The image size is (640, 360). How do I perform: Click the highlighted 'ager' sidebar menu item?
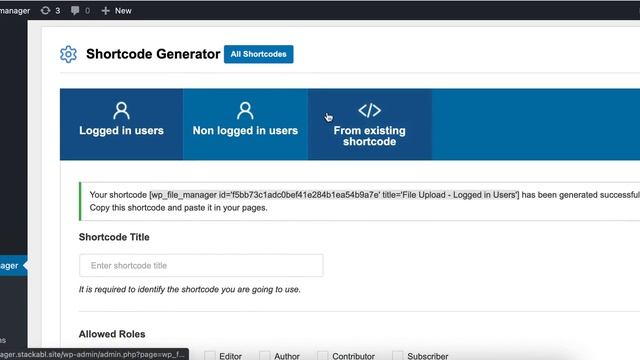pos(13,266)
